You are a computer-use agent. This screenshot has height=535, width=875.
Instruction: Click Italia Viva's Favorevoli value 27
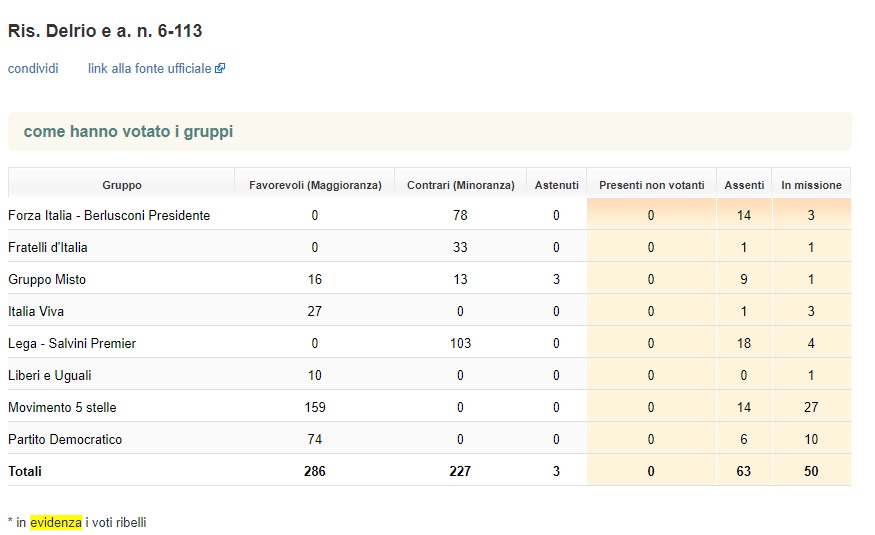[x=315, y=311]
